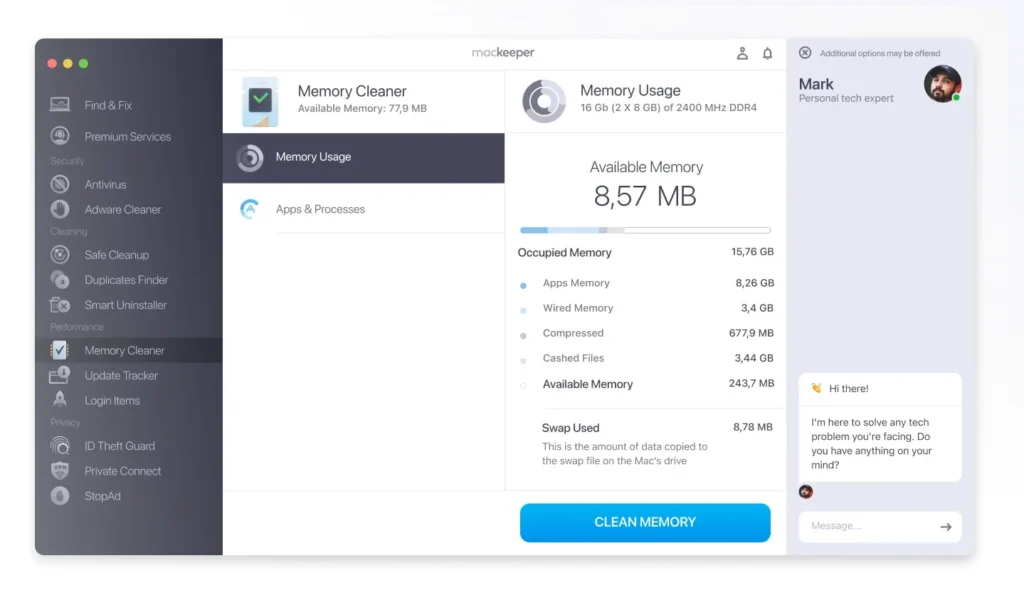The height and width of the screenshot is (605, 1024).
Task: Send message with arrow icon
Action: [x=946, y=527]
